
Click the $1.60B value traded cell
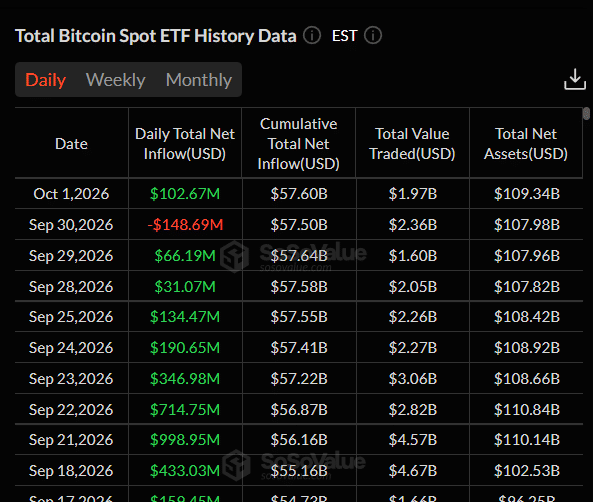(413, 256)
